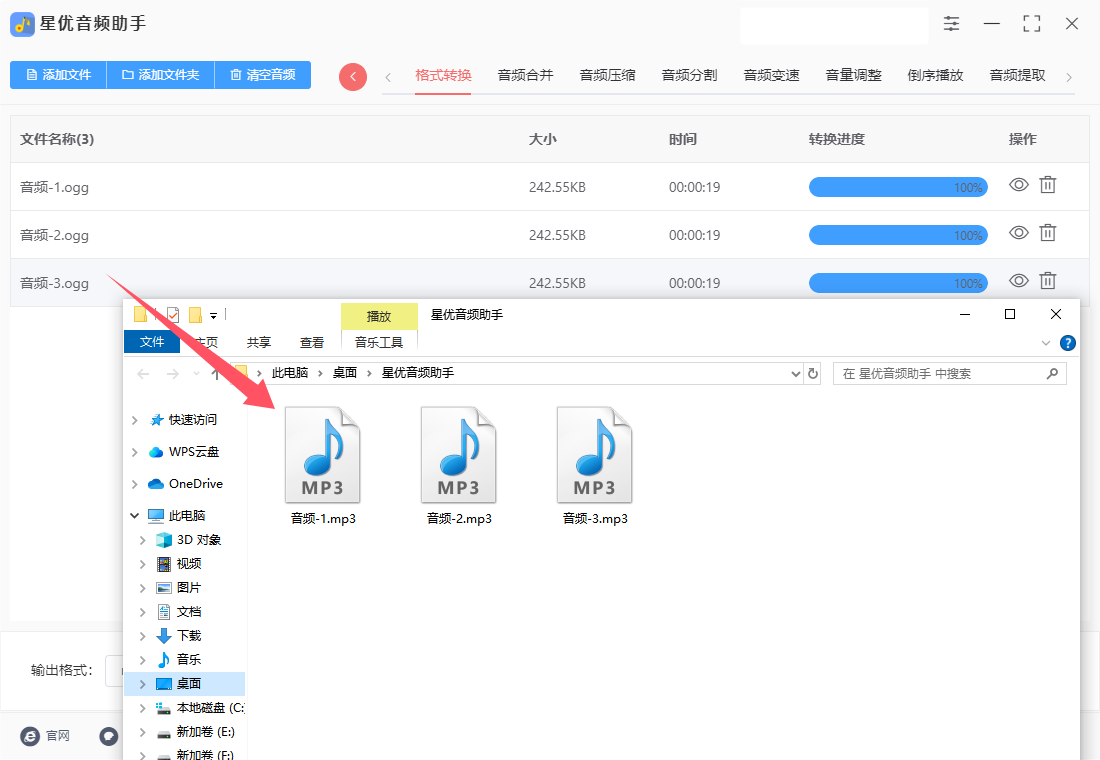Viewport: 1100px width, 760px height.
Task: Click the New Folder icon in Explorer title bar
Action: pos(195,314)
